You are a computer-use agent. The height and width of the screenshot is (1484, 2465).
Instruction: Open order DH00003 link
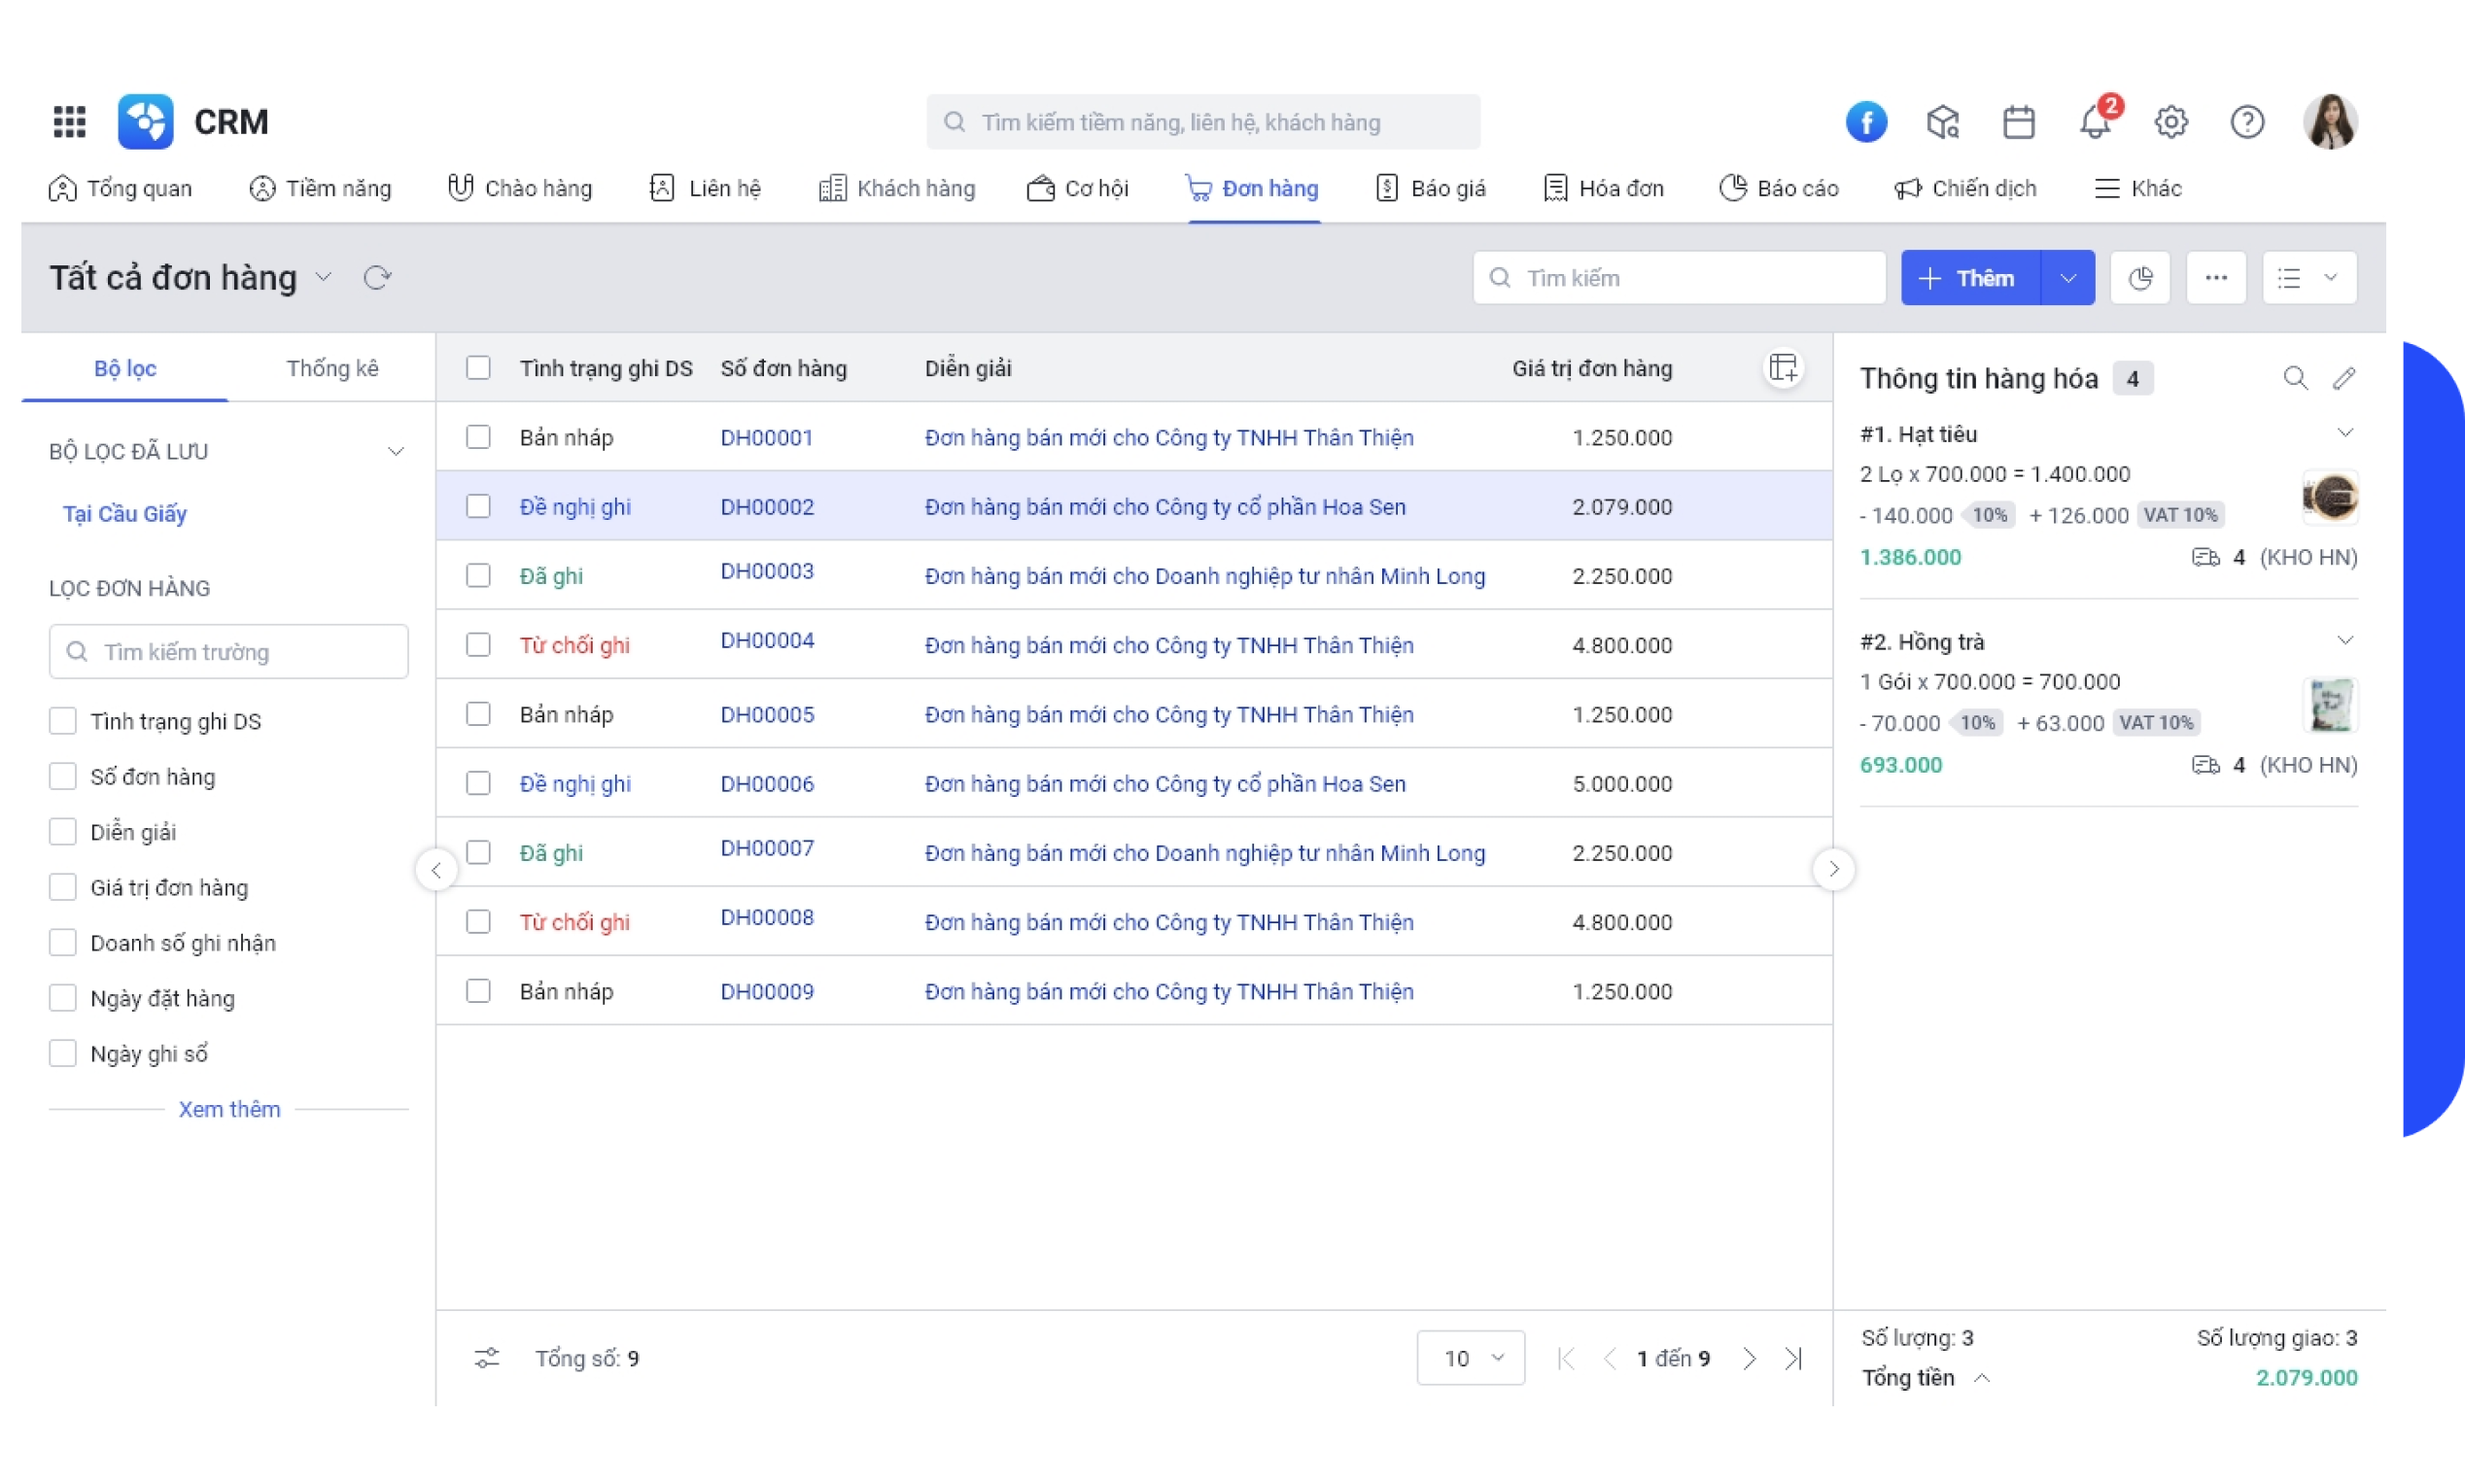tap(767, 571)
